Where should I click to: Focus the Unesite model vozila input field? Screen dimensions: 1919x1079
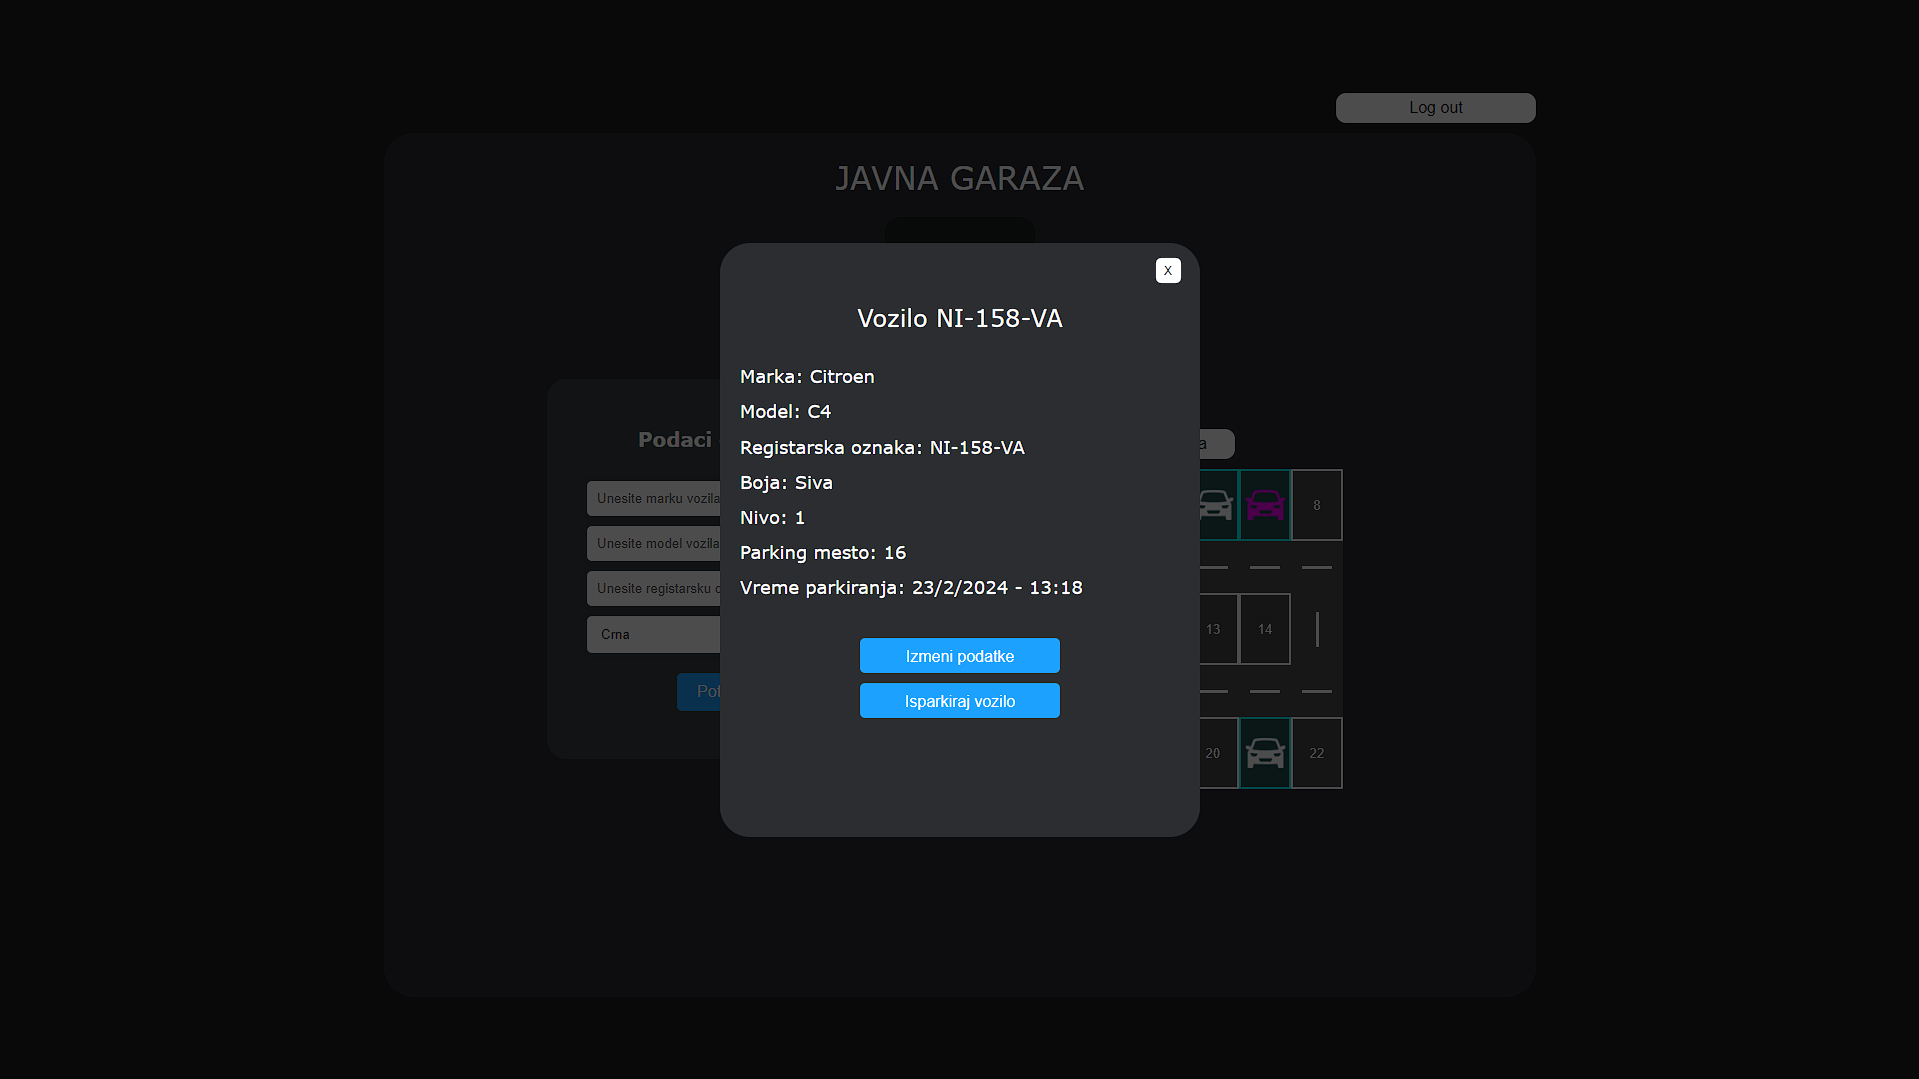point(654,544)
